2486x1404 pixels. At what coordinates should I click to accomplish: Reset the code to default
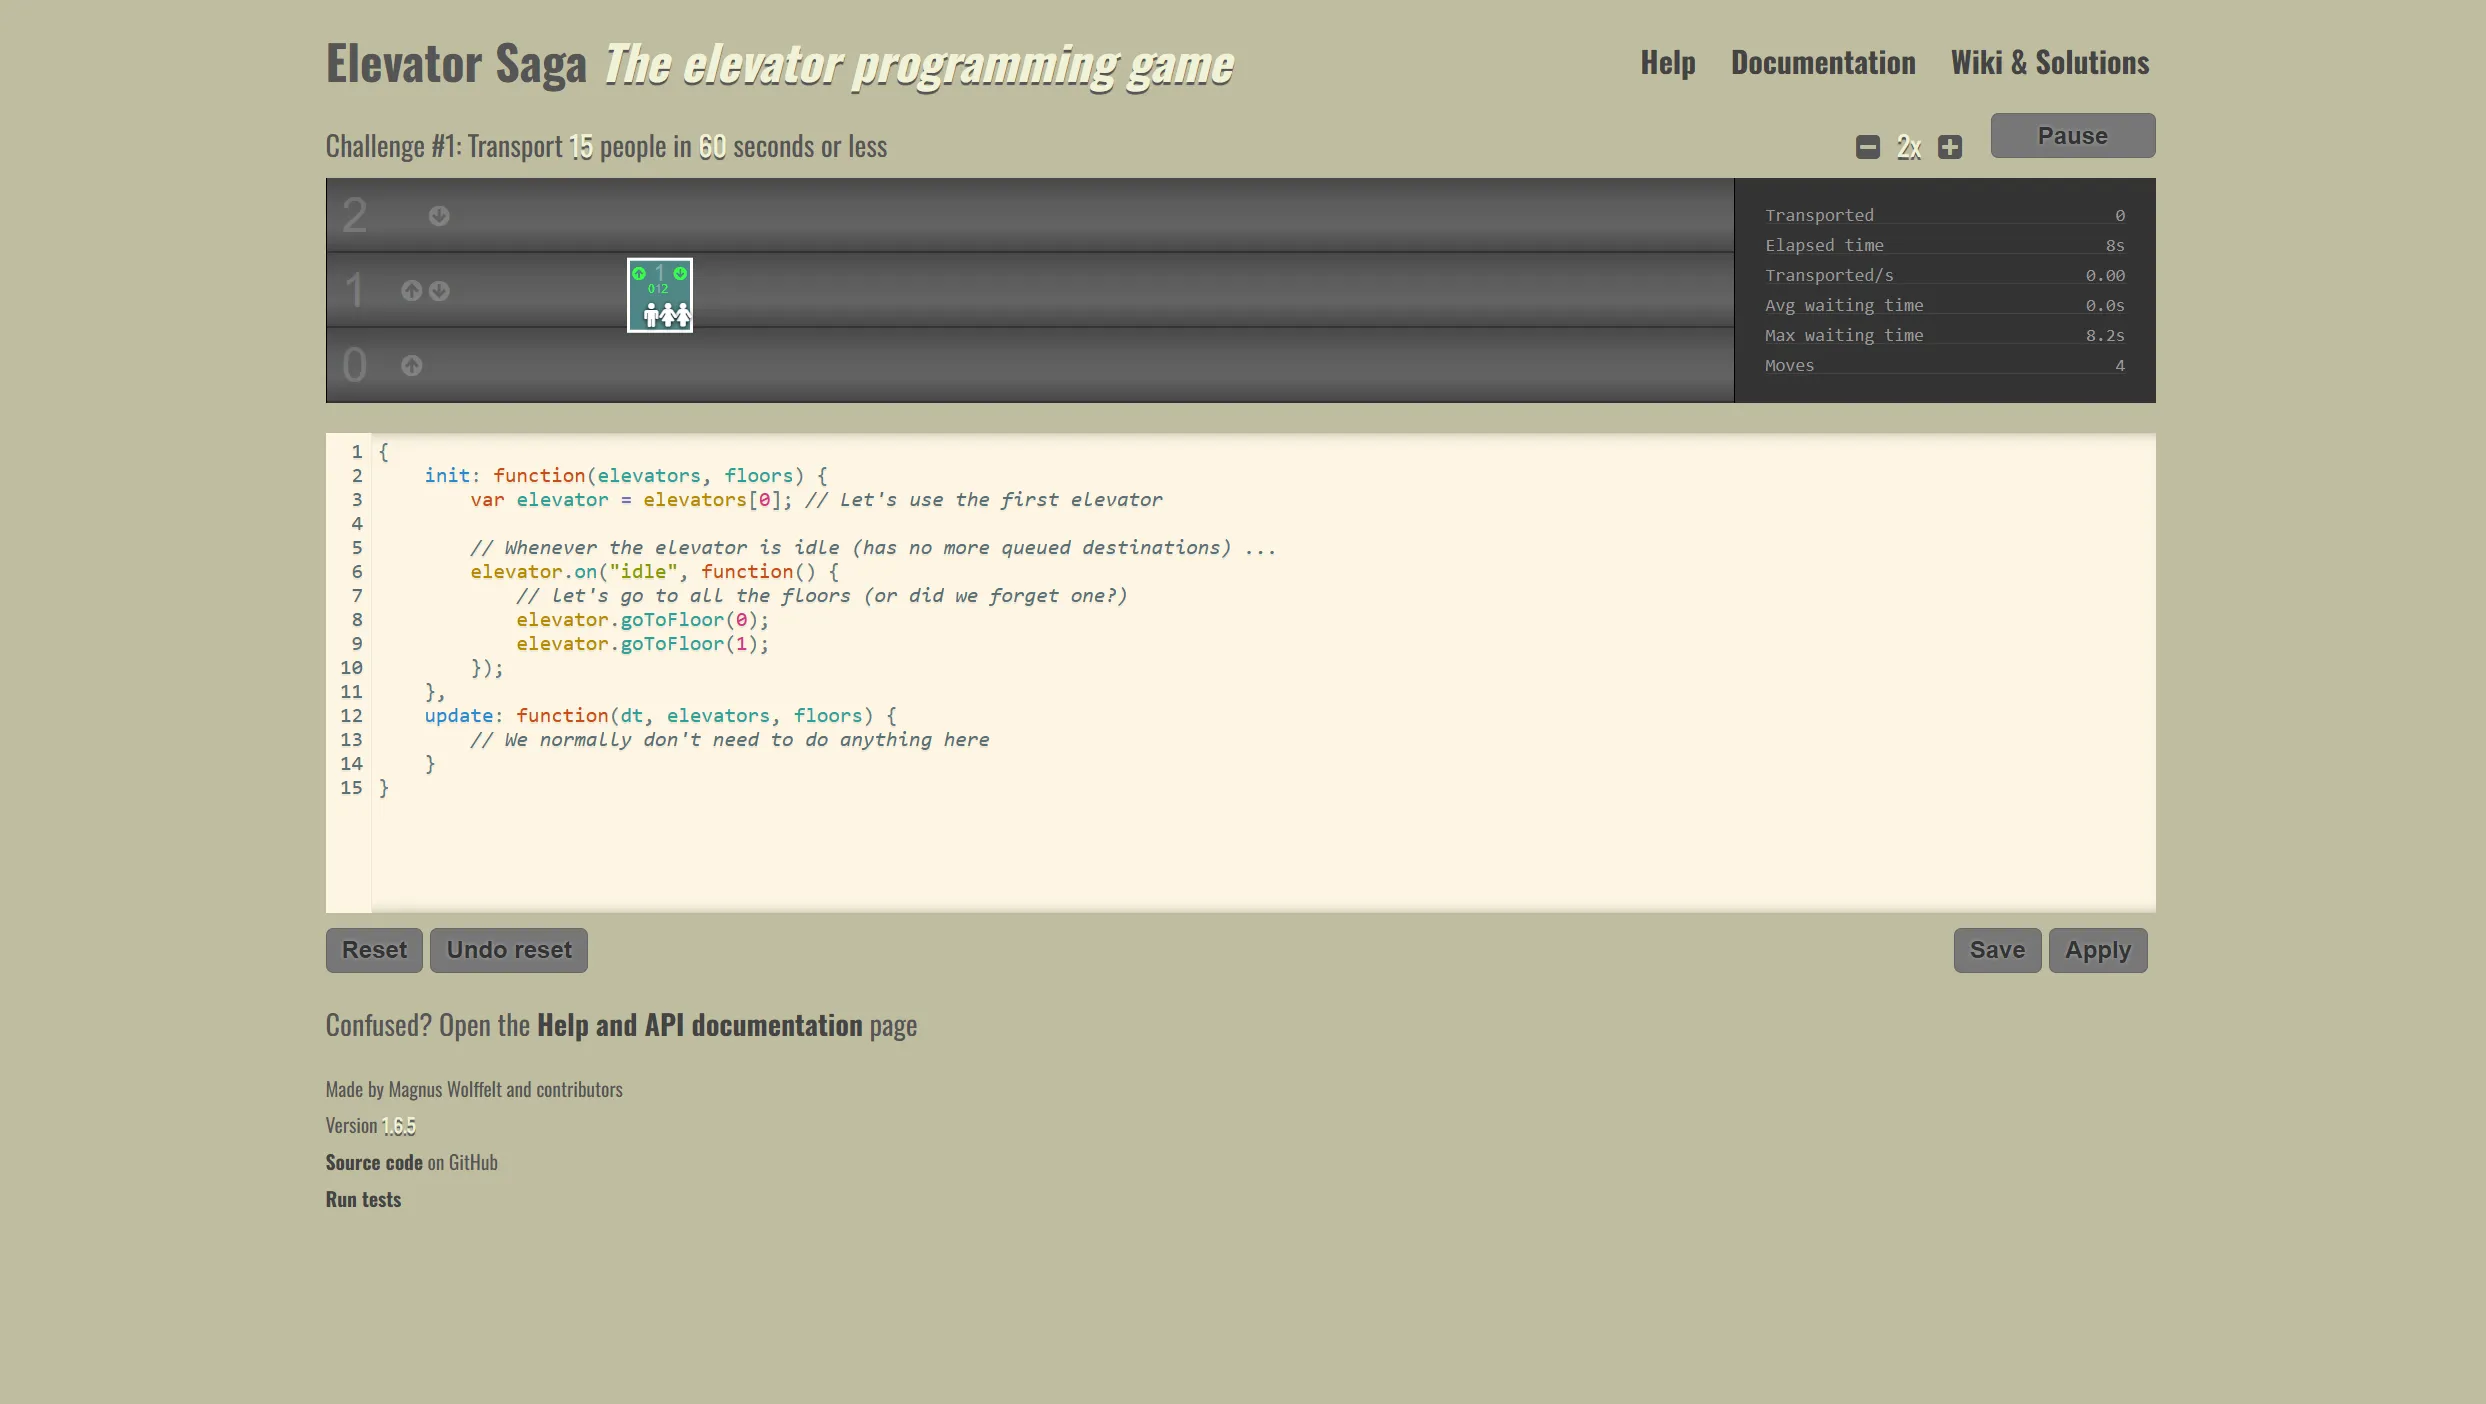tap(374, 950)
